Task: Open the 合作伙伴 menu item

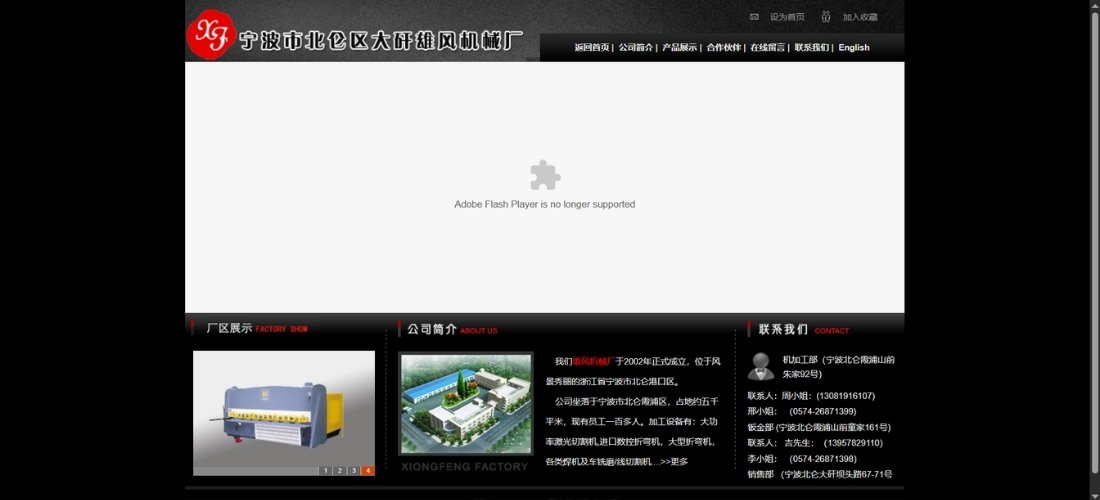Action: [x=724, y=48]
